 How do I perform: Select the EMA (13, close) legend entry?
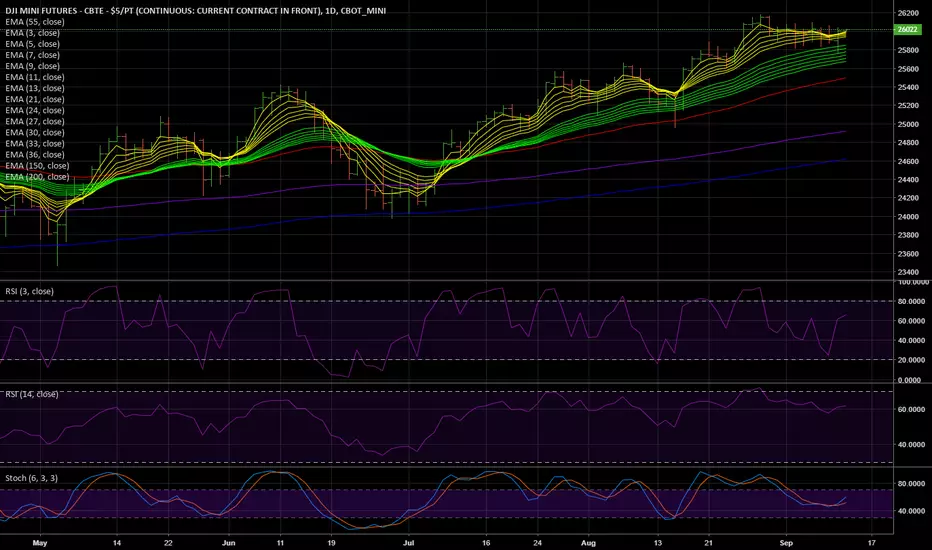35,88
